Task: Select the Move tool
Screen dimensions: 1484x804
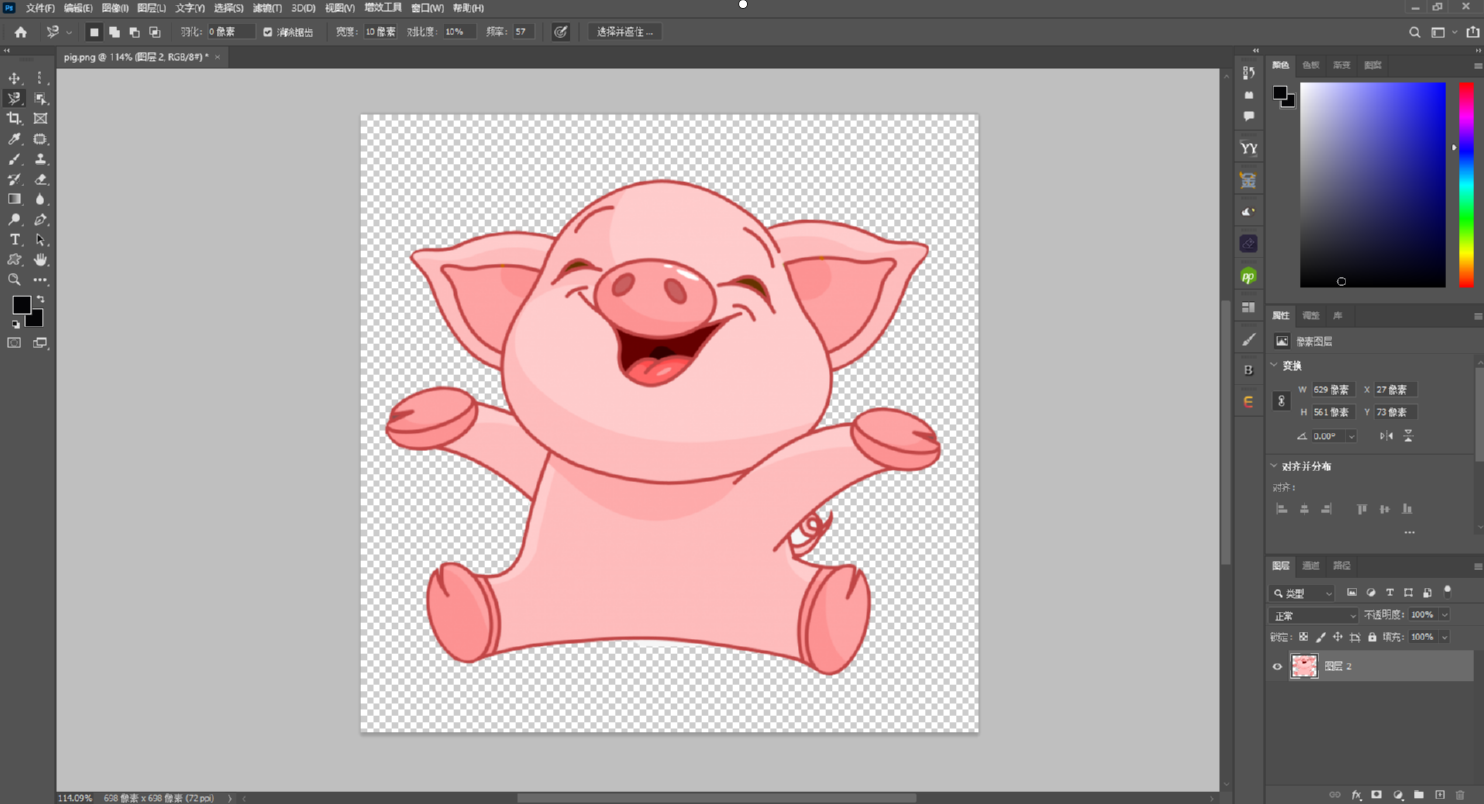Action: pyautogui.click(x=14, y=78)
